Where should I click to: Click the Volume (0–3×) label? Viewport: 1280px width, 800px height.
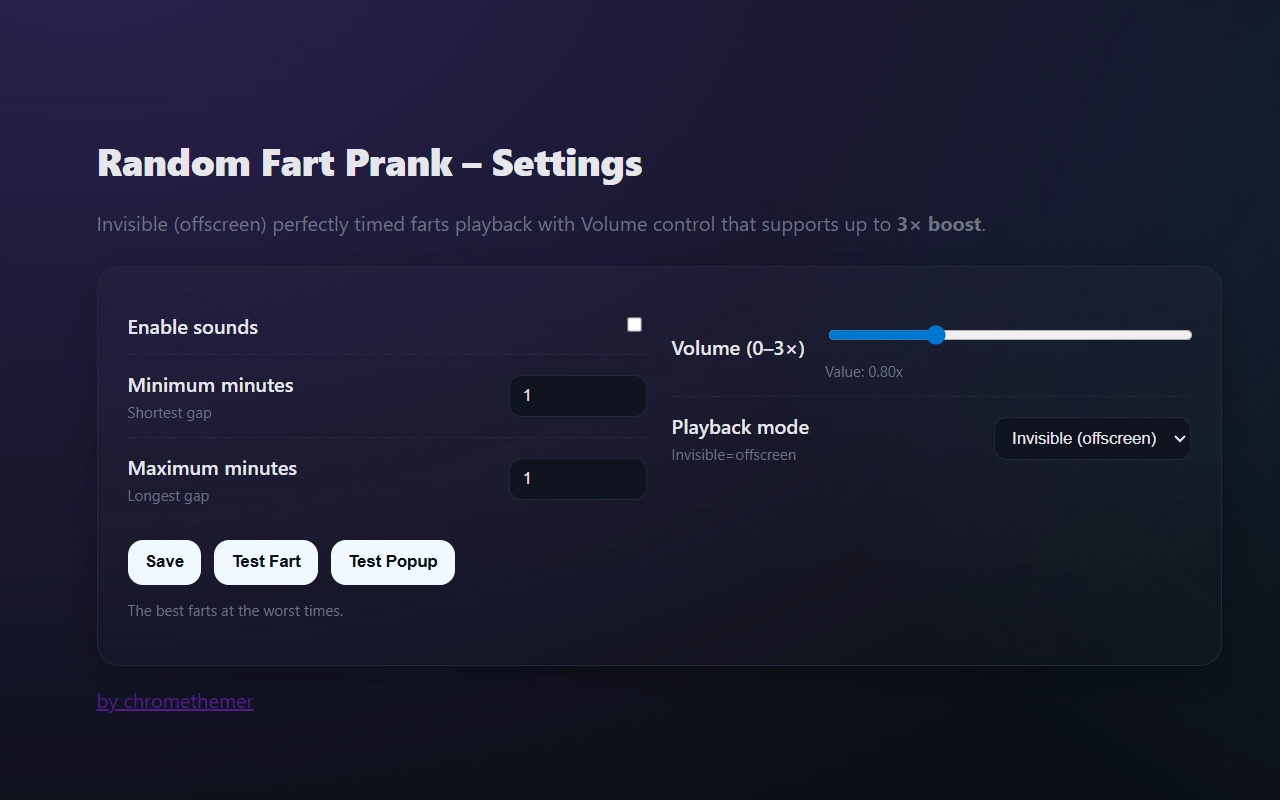click(738, 349)
